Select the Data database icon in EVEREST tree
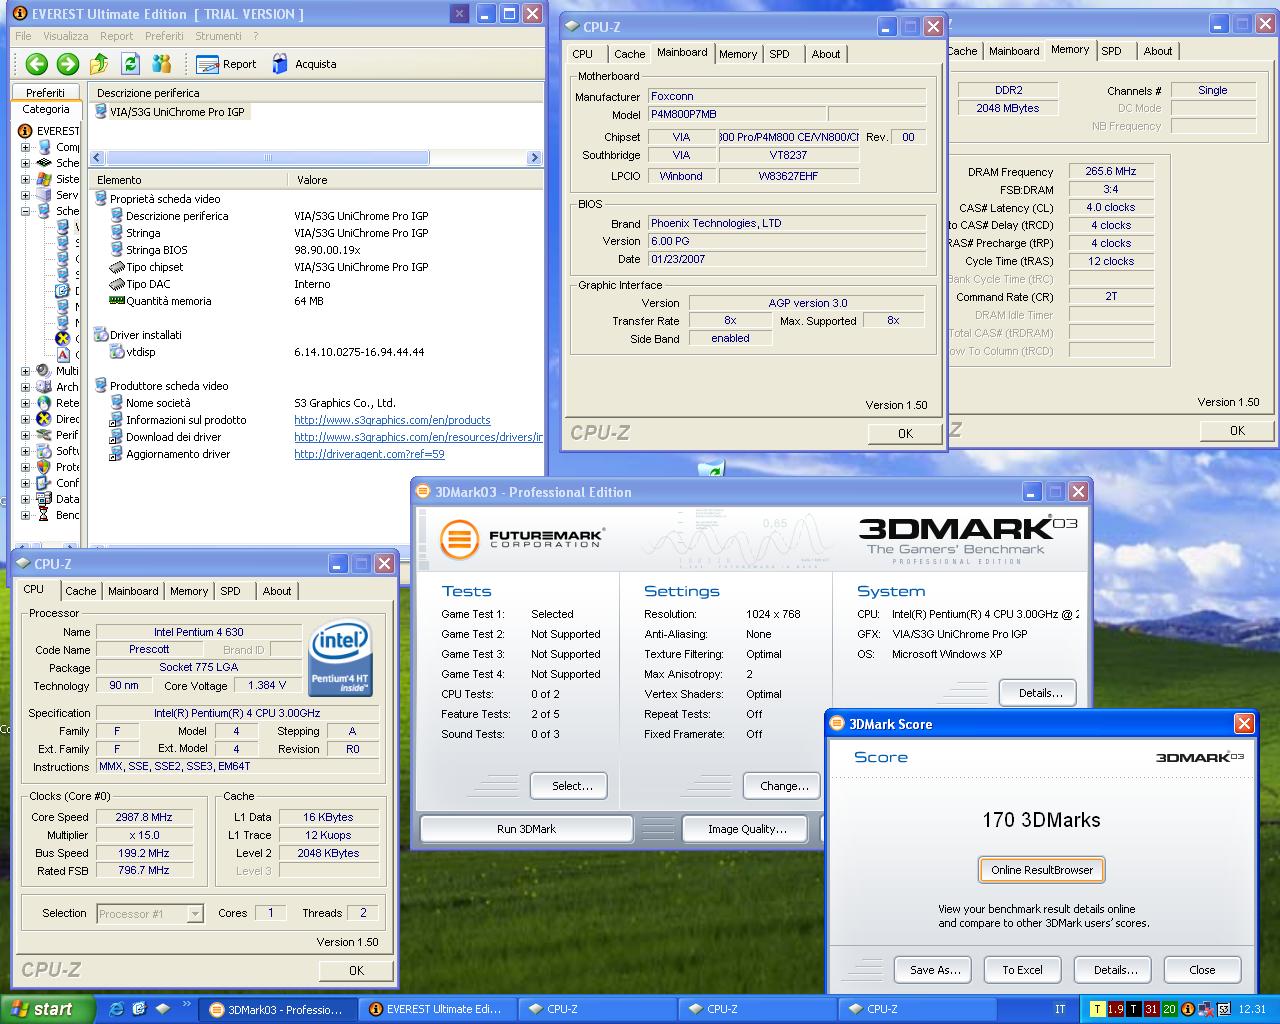Screen dimensions: 1280x1024 (x=44, y=499)
